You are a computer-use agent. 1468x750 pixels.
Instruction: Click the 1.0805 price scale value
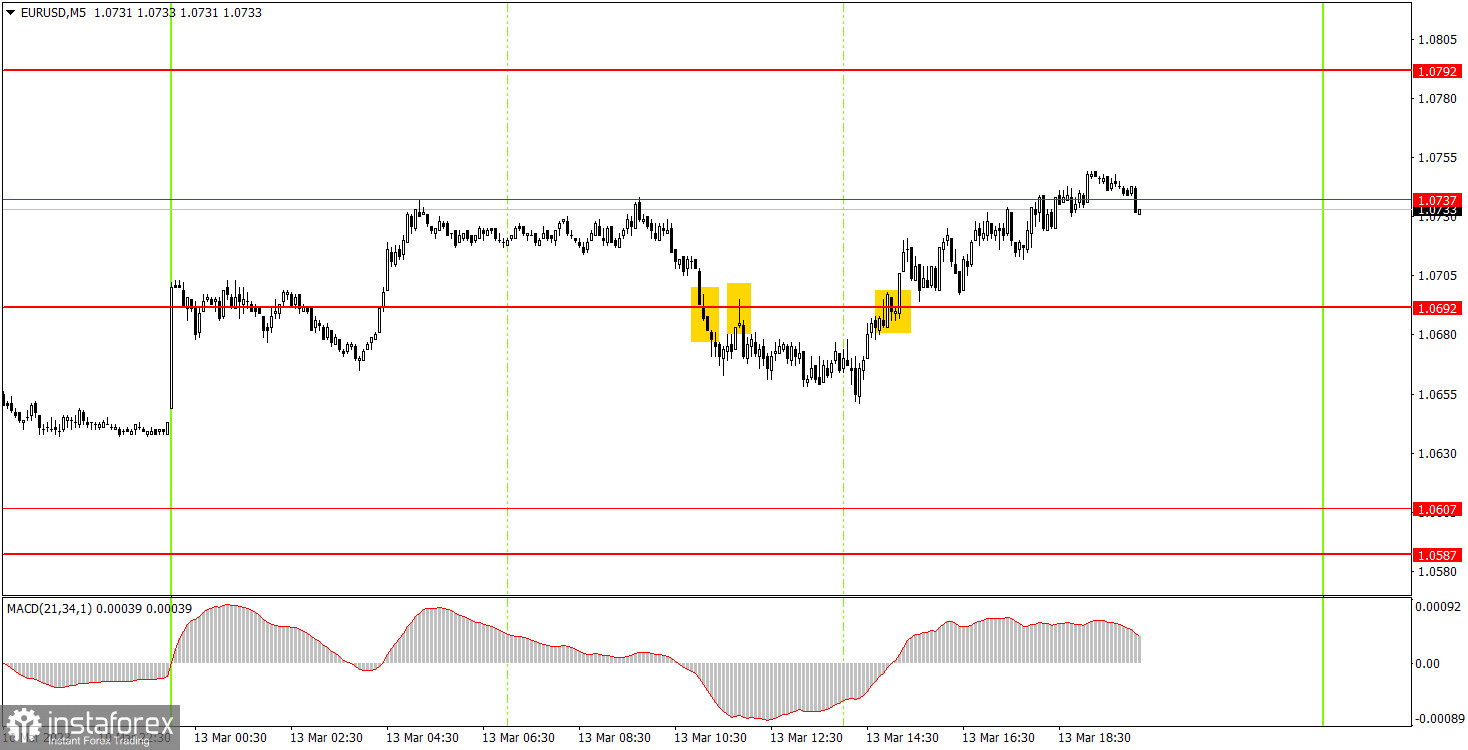(x=1436, y=40)
